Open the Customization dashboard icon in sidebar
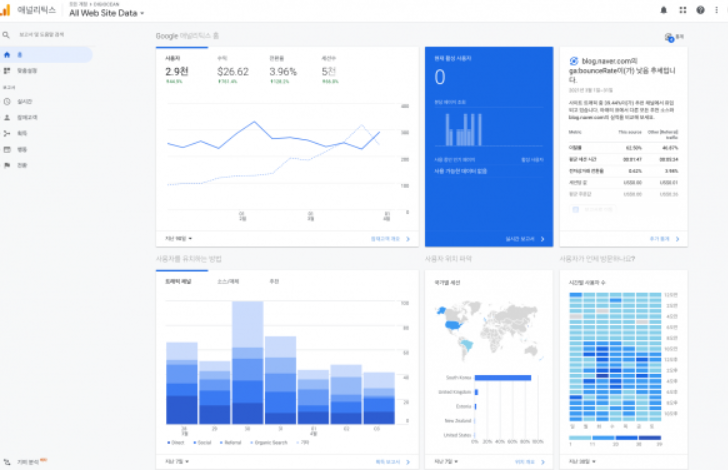 click(x=7, y=71)
